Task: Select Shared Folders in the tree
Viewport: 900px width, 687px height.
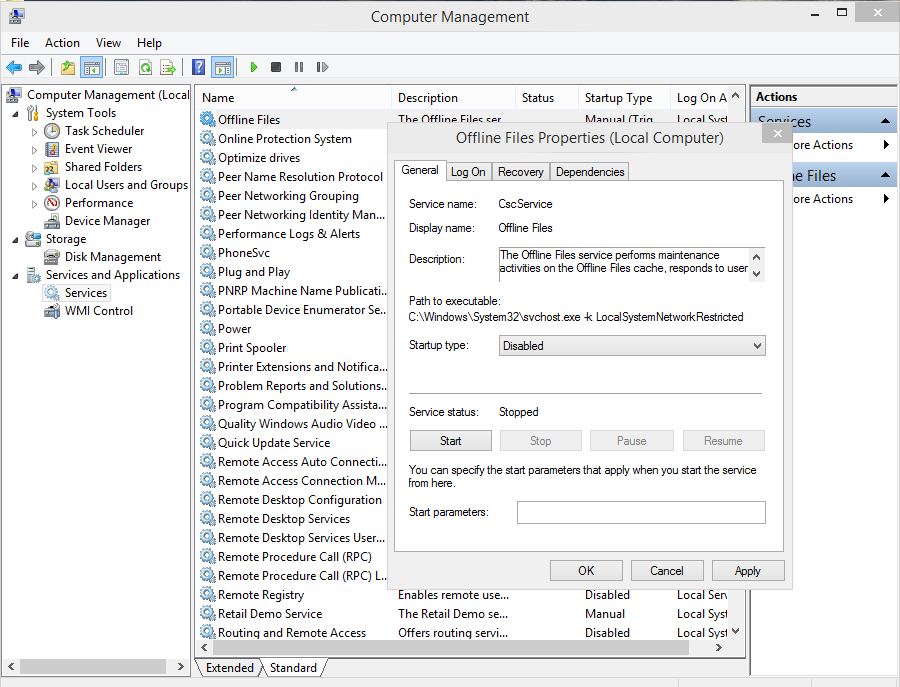Action: [103, 167]
